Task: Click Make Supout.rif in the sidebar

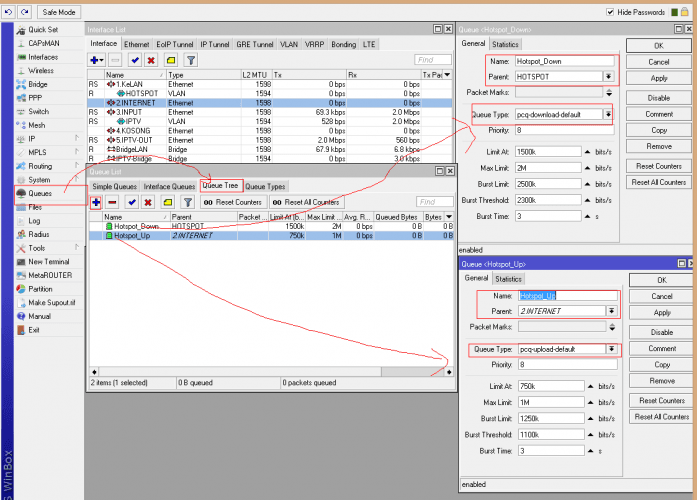Action: [x=52, y=303]
